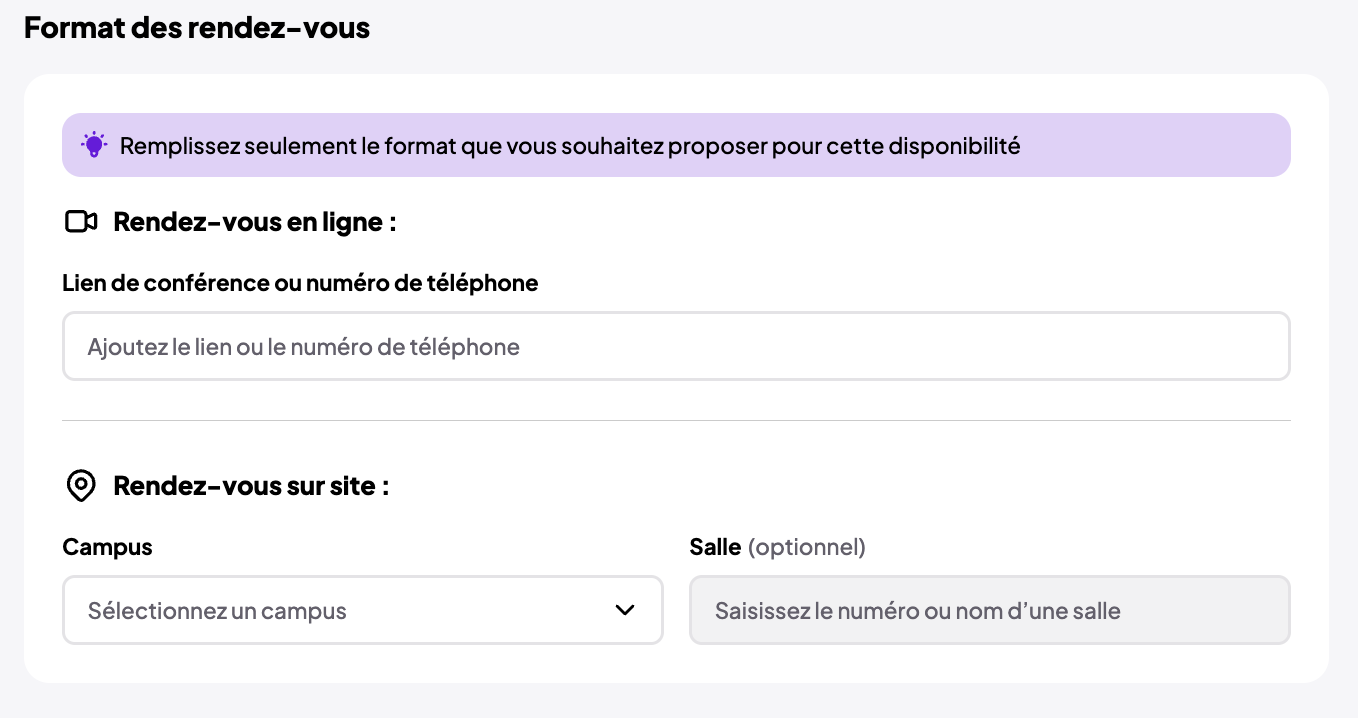Click the downward chevron in the Campus field
The width and height of the screenshot is (1358, 718).
tap(625, 610)
